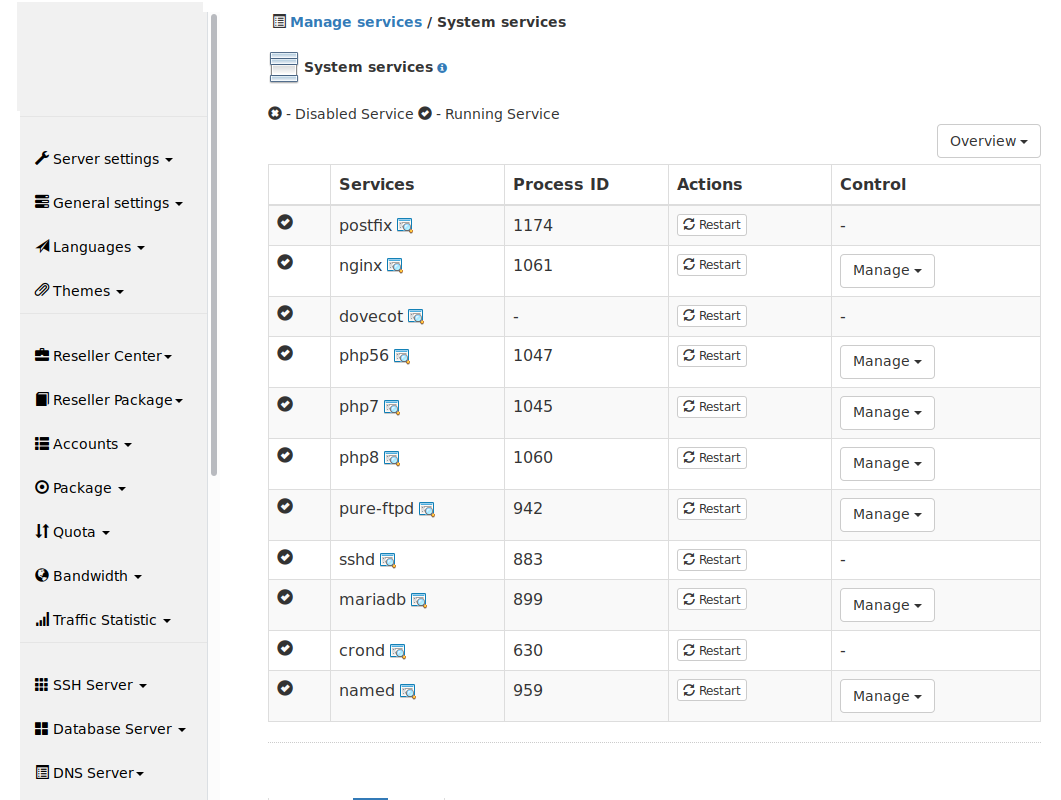Expand the DNS Server menu
Image resolution: width=1061 pixels, height=800 pixels.
pyautogui.click(x=89, y=773)
